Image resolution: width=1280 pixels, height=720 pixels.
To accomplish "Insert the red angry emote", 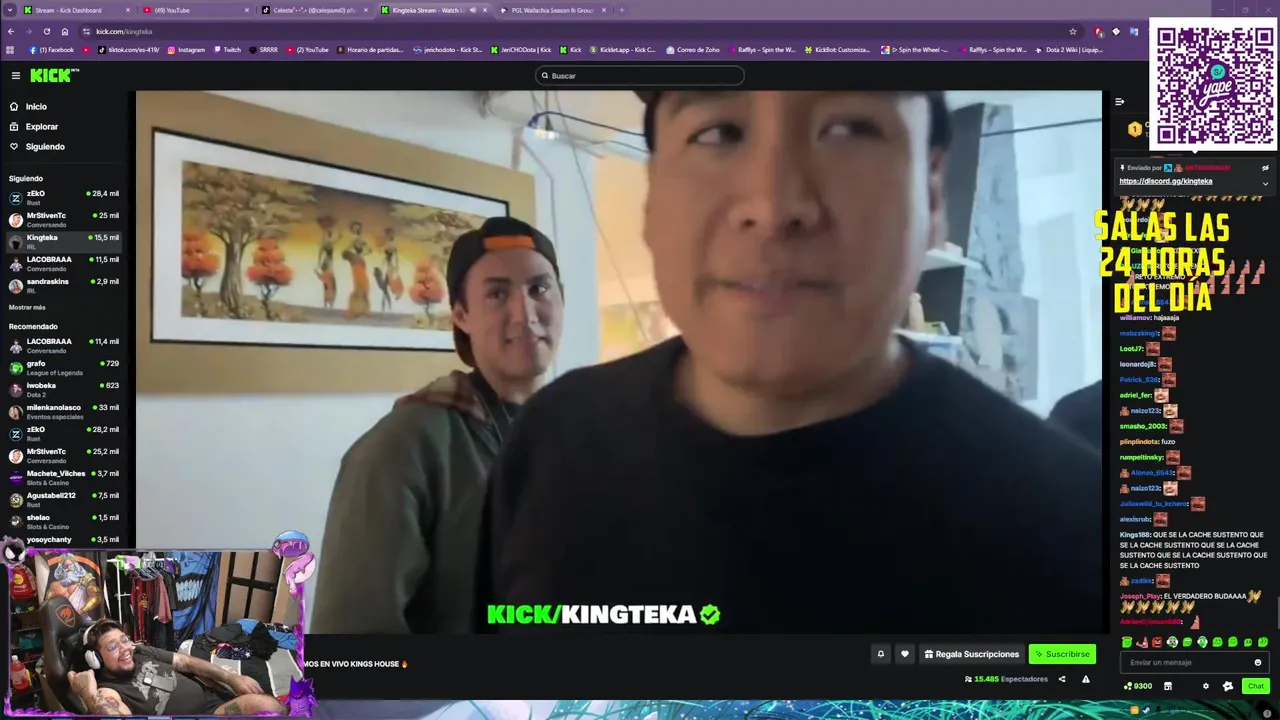I will point(1157,642).
